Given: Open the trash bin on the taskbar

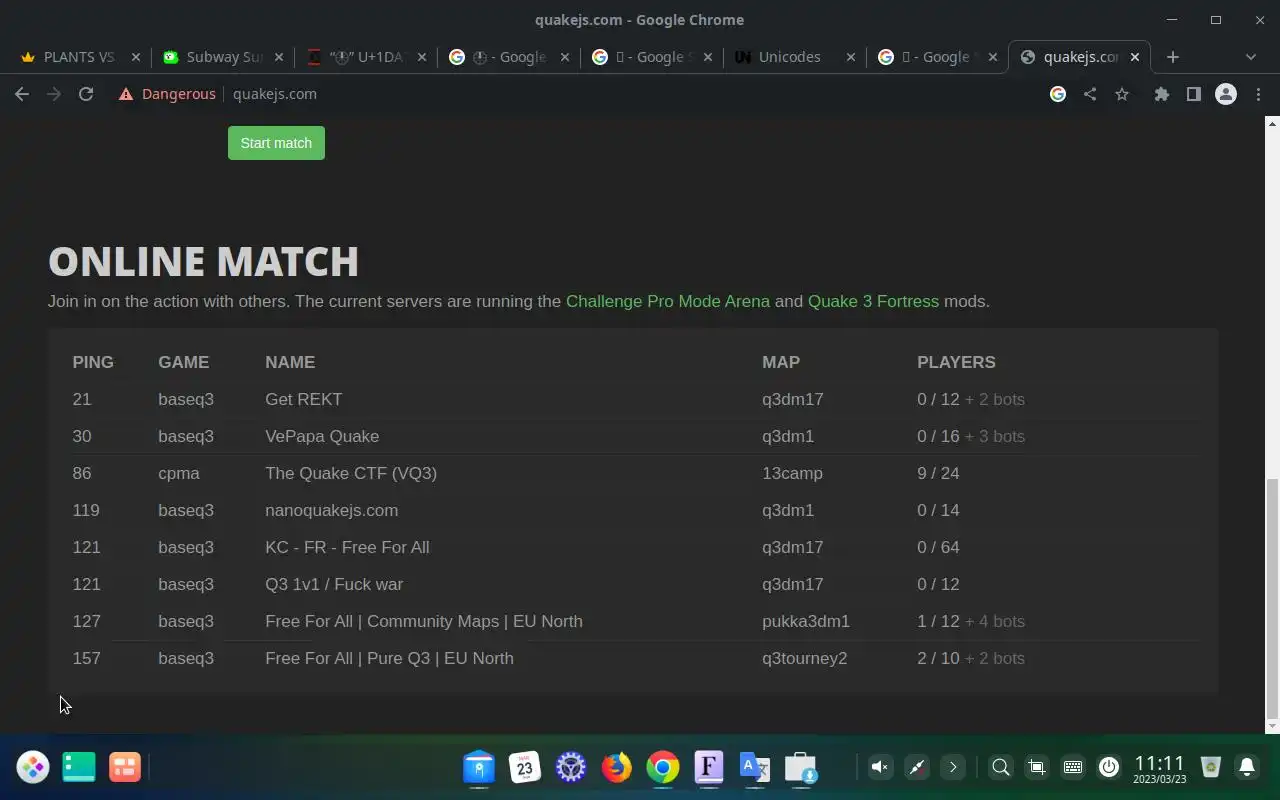Looking at the screenshot, I should click(1211, 767).
